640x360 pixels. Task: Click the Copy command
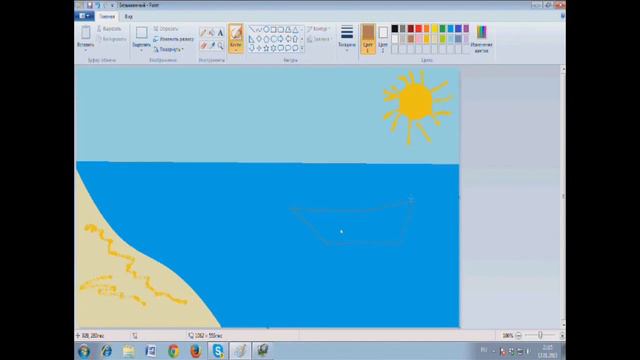click(x=111, y=39)
